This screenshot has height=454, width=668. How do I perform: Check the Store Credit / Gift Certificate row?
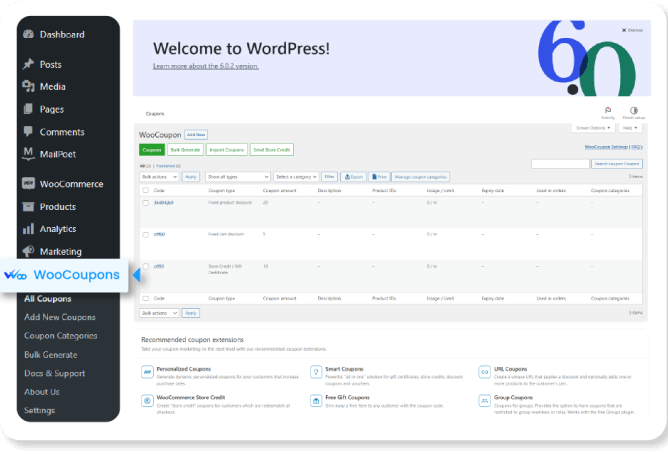click(146, 266)
